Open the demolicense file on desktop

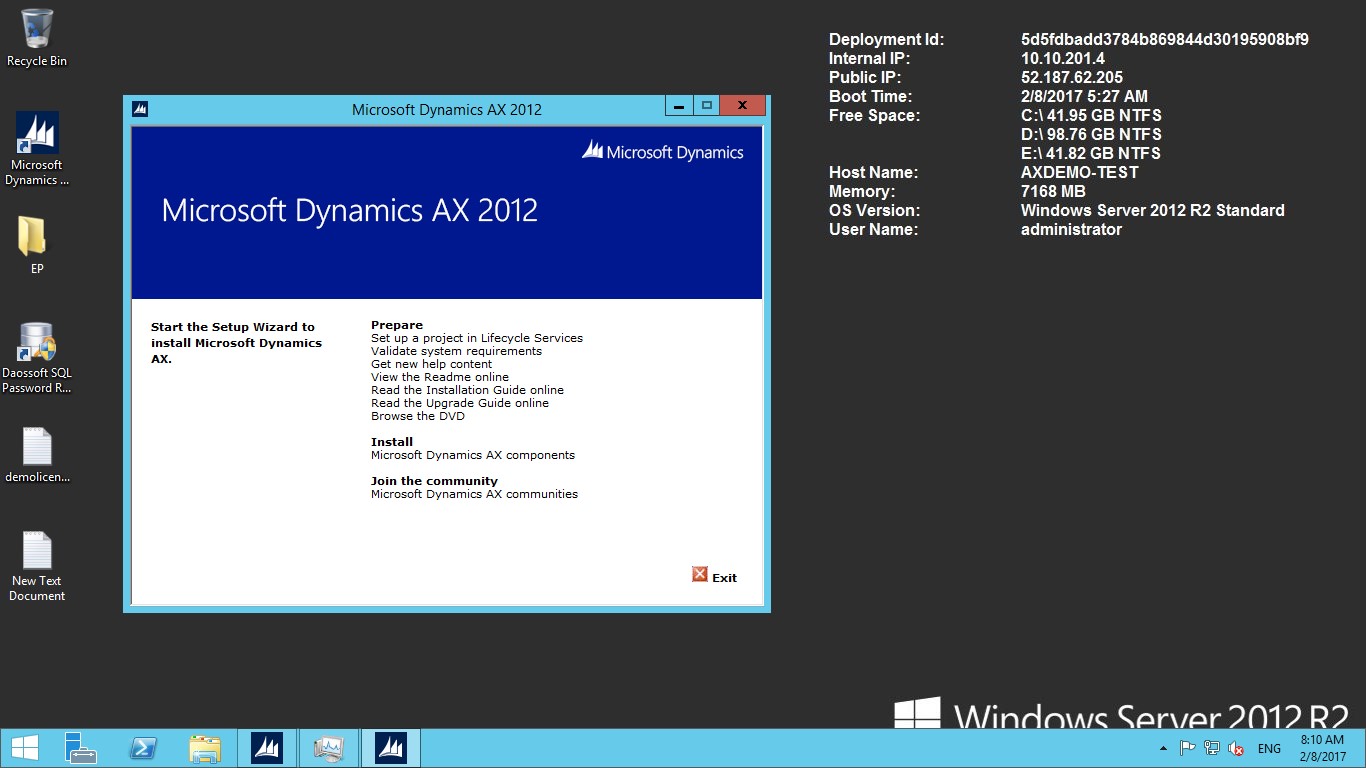tap(37, 447)
